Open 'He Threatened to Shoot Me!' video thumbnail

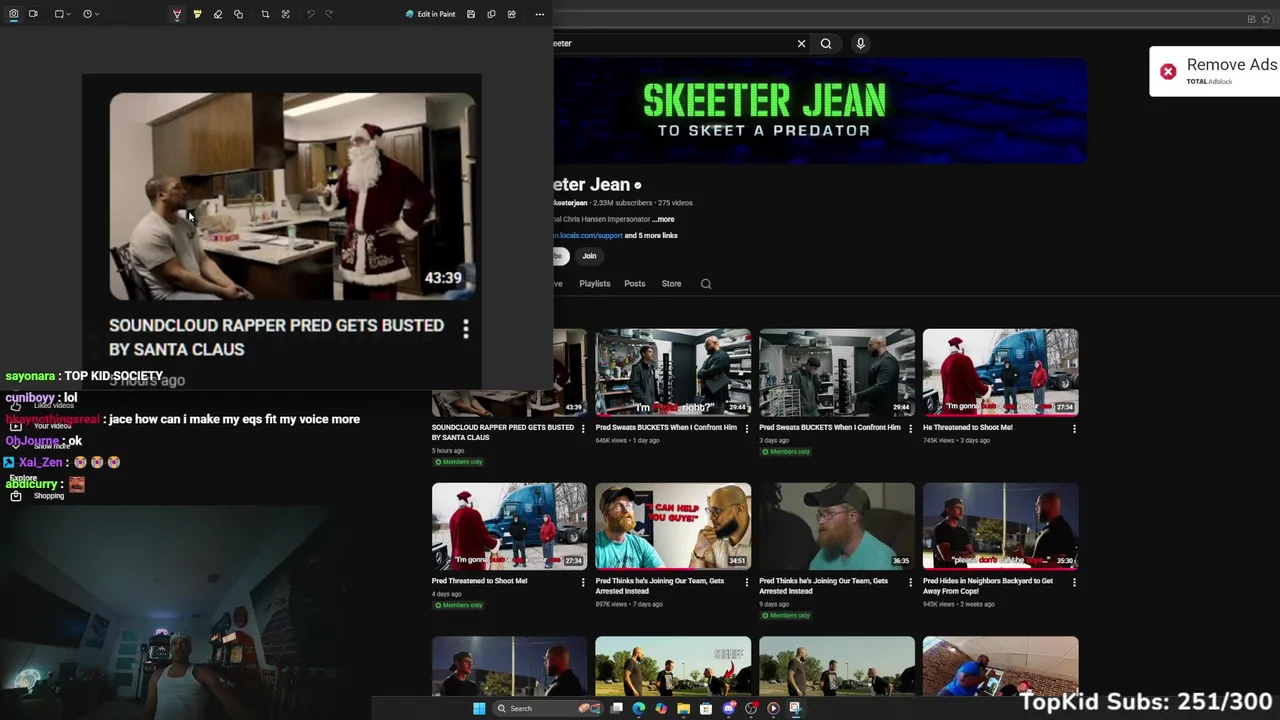coord(1000,371)
